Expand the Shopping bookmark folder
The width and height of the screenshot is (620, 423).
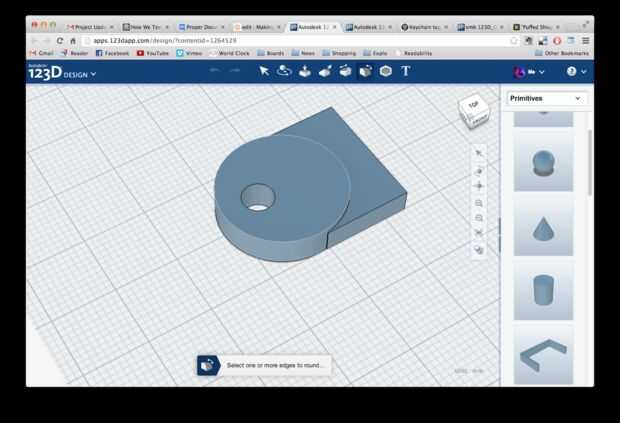click(339, 53)
